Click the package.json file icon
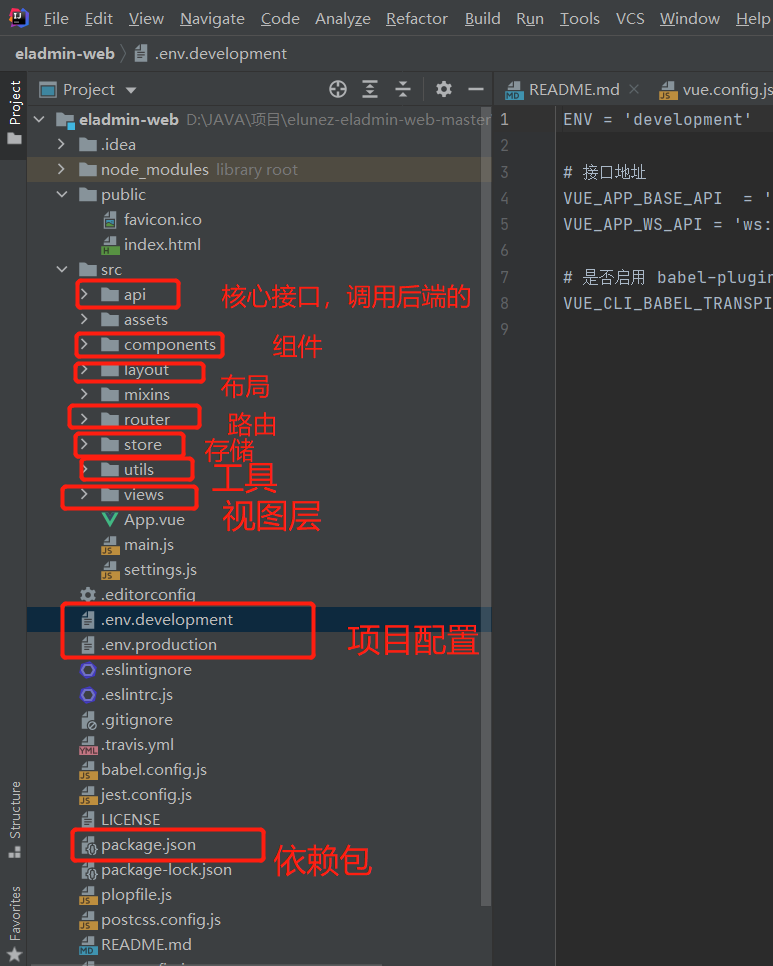Viewport: 773px width, 966px height. [x=89, y=845]
